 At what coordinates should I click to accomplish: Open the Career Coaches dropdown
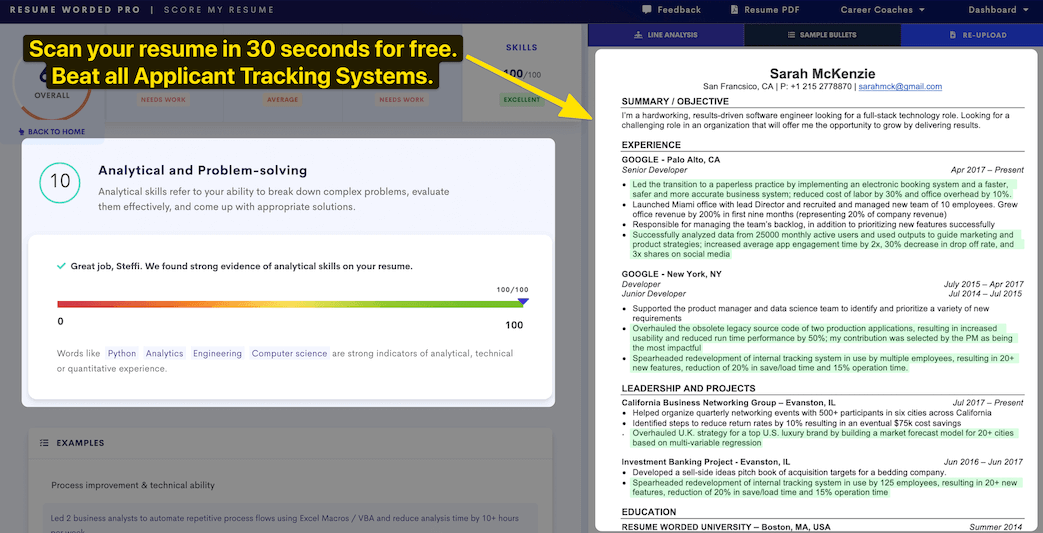(x=882, y=10)
